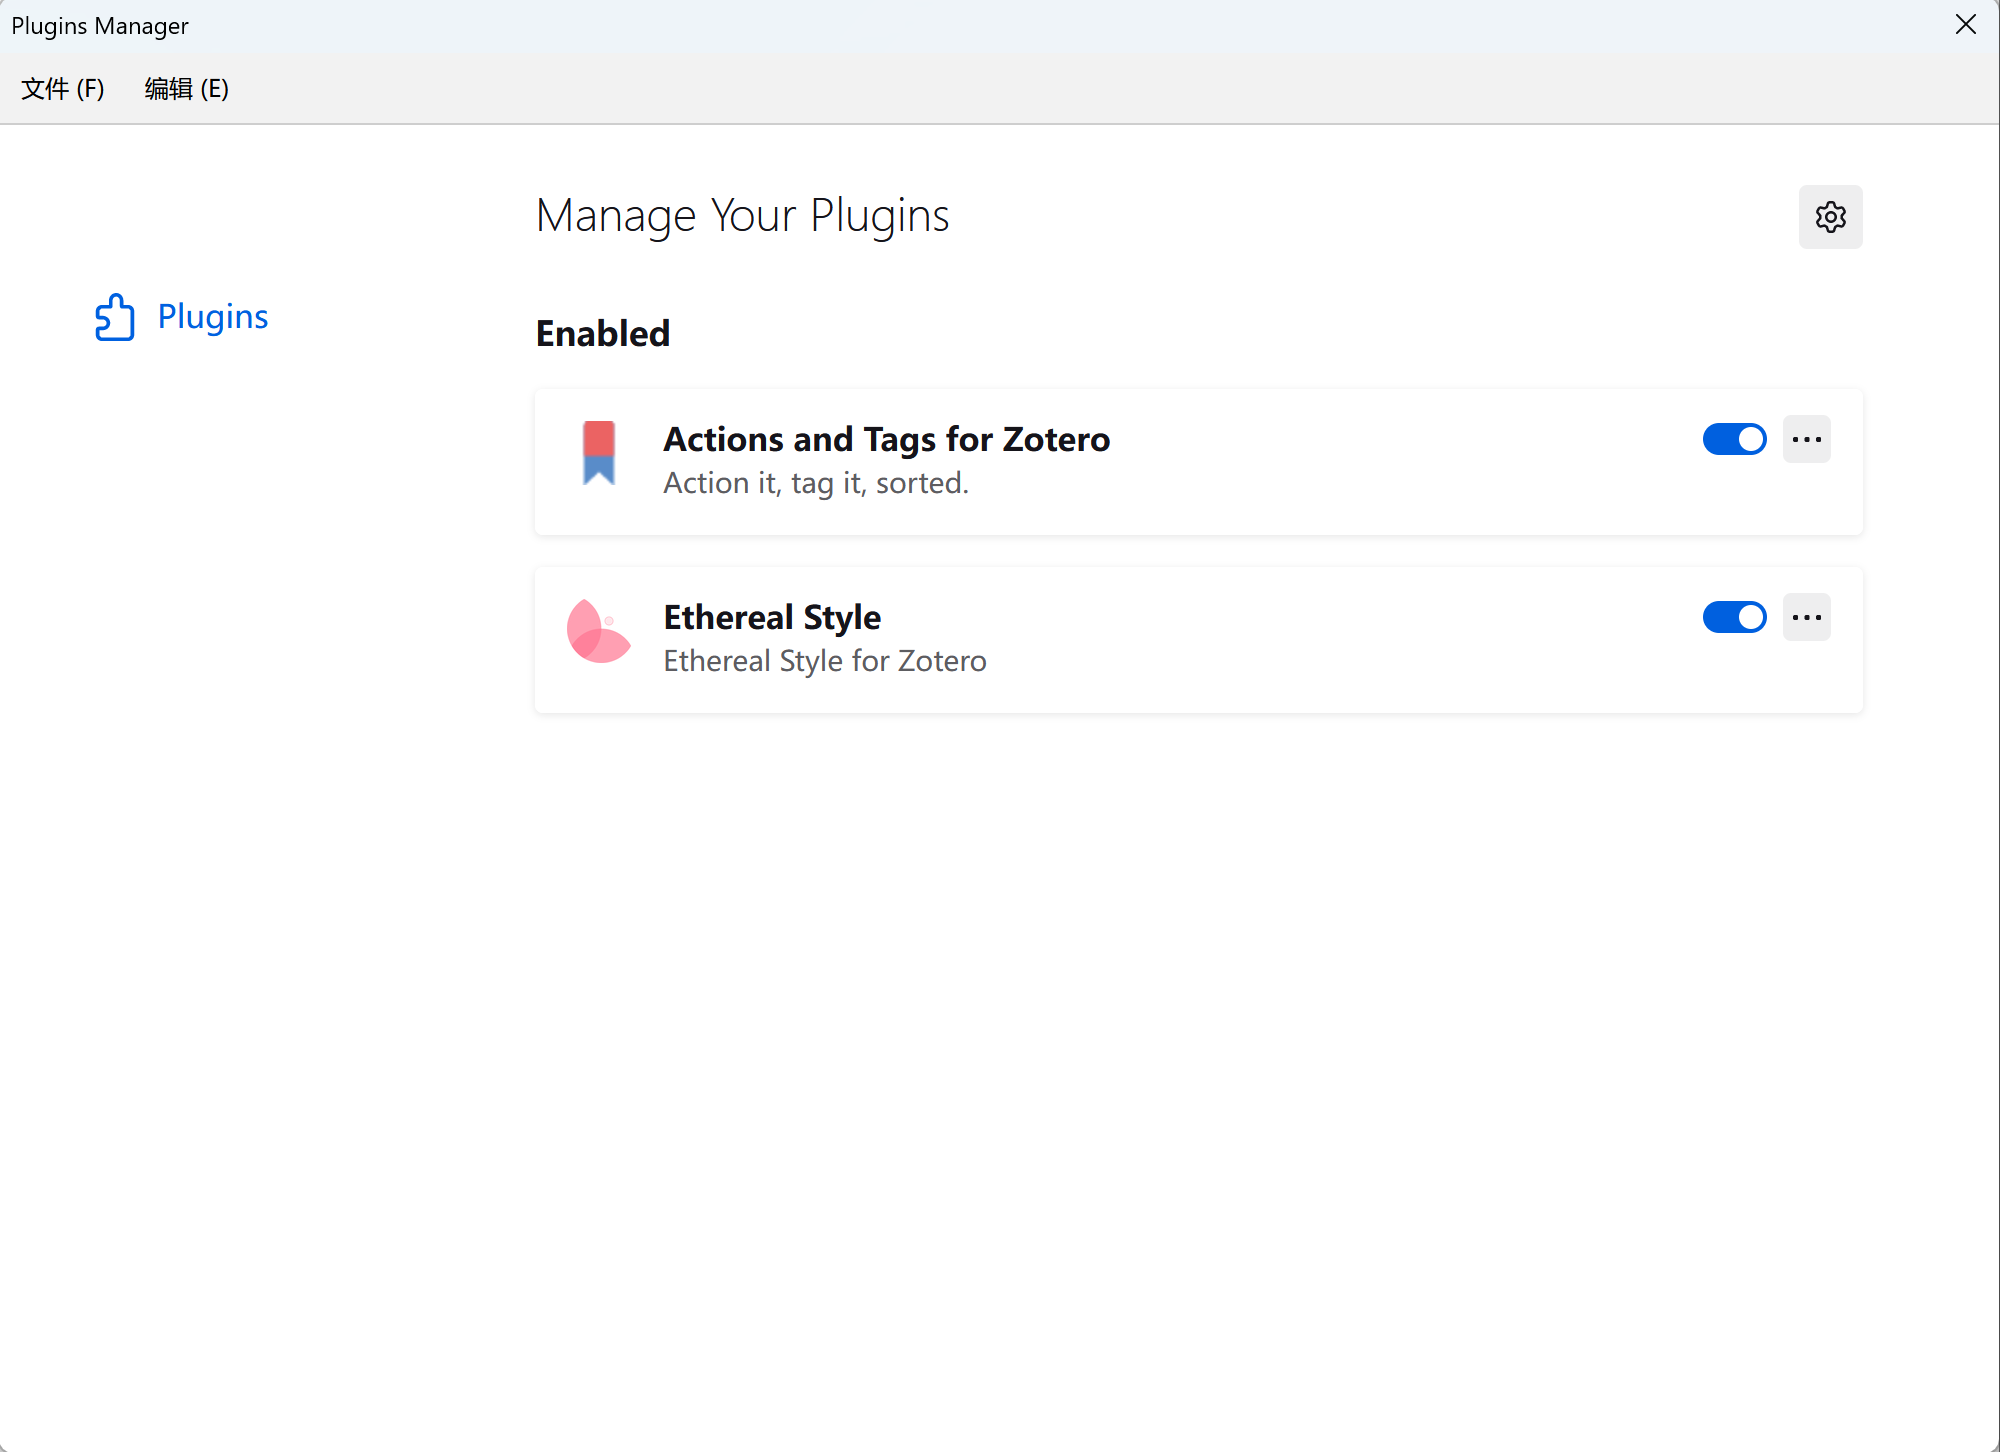Image resolution: width=2000 pixels, height=1452 pixels.
Task: Open more options for Actions and Tags
Action: tap(1806, 439)
